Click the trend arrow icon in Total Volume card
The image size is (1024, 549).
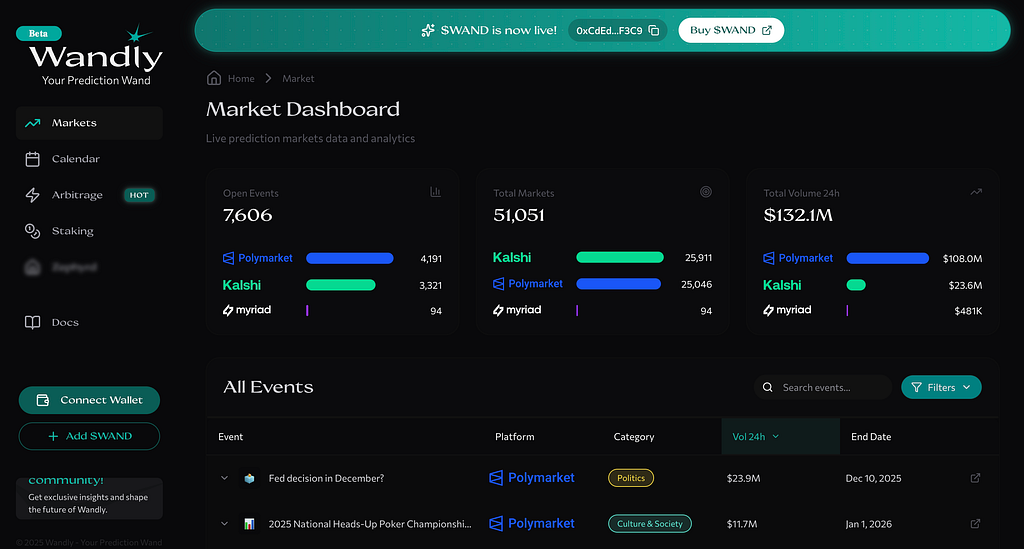[x=976, y=192]
